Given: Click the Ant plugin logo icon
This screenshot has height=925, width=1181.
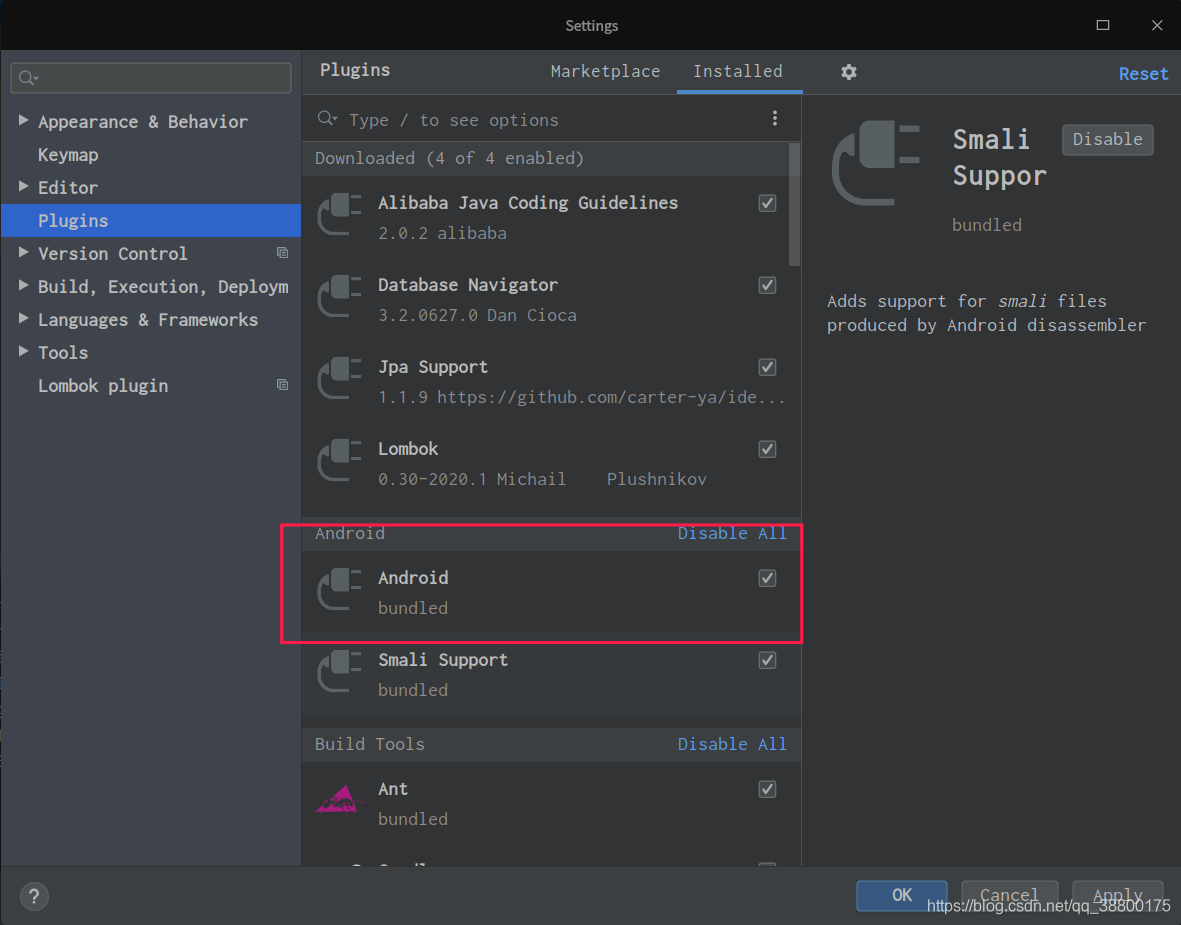Looking at the screenshot, I should (x=340, y=799).
